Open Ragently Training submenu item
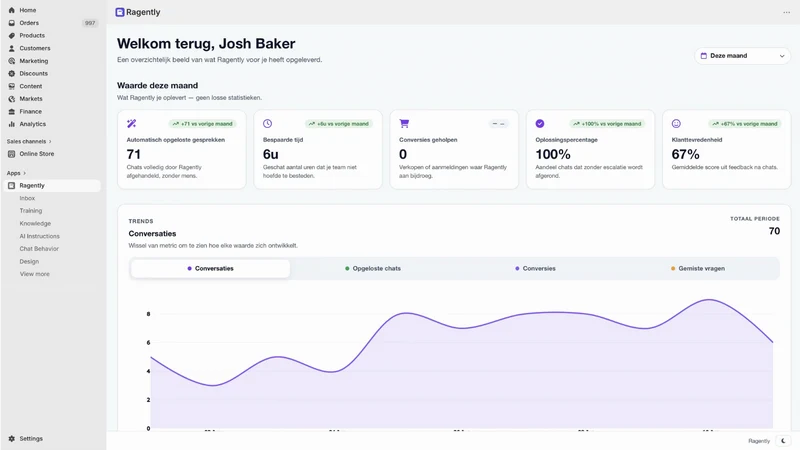The image size is (800, 450). 31,211
